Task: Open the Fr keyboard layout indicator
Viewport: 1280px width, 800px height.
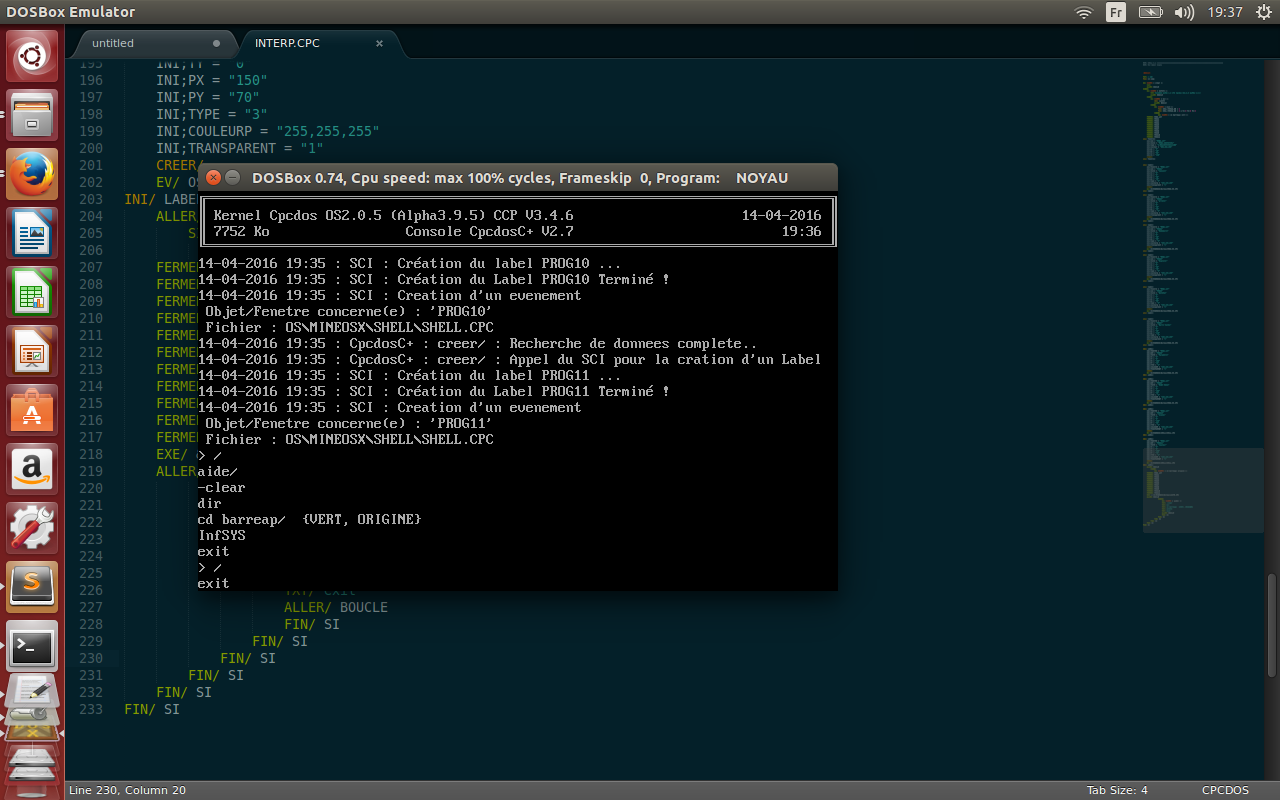Action: click(1116, 12)
